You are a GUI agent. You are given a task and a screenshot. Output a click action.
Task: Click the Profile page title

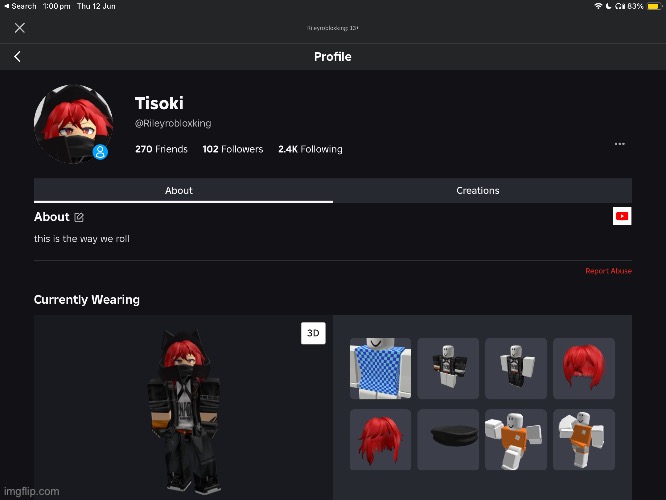click(x=333, y=56)
